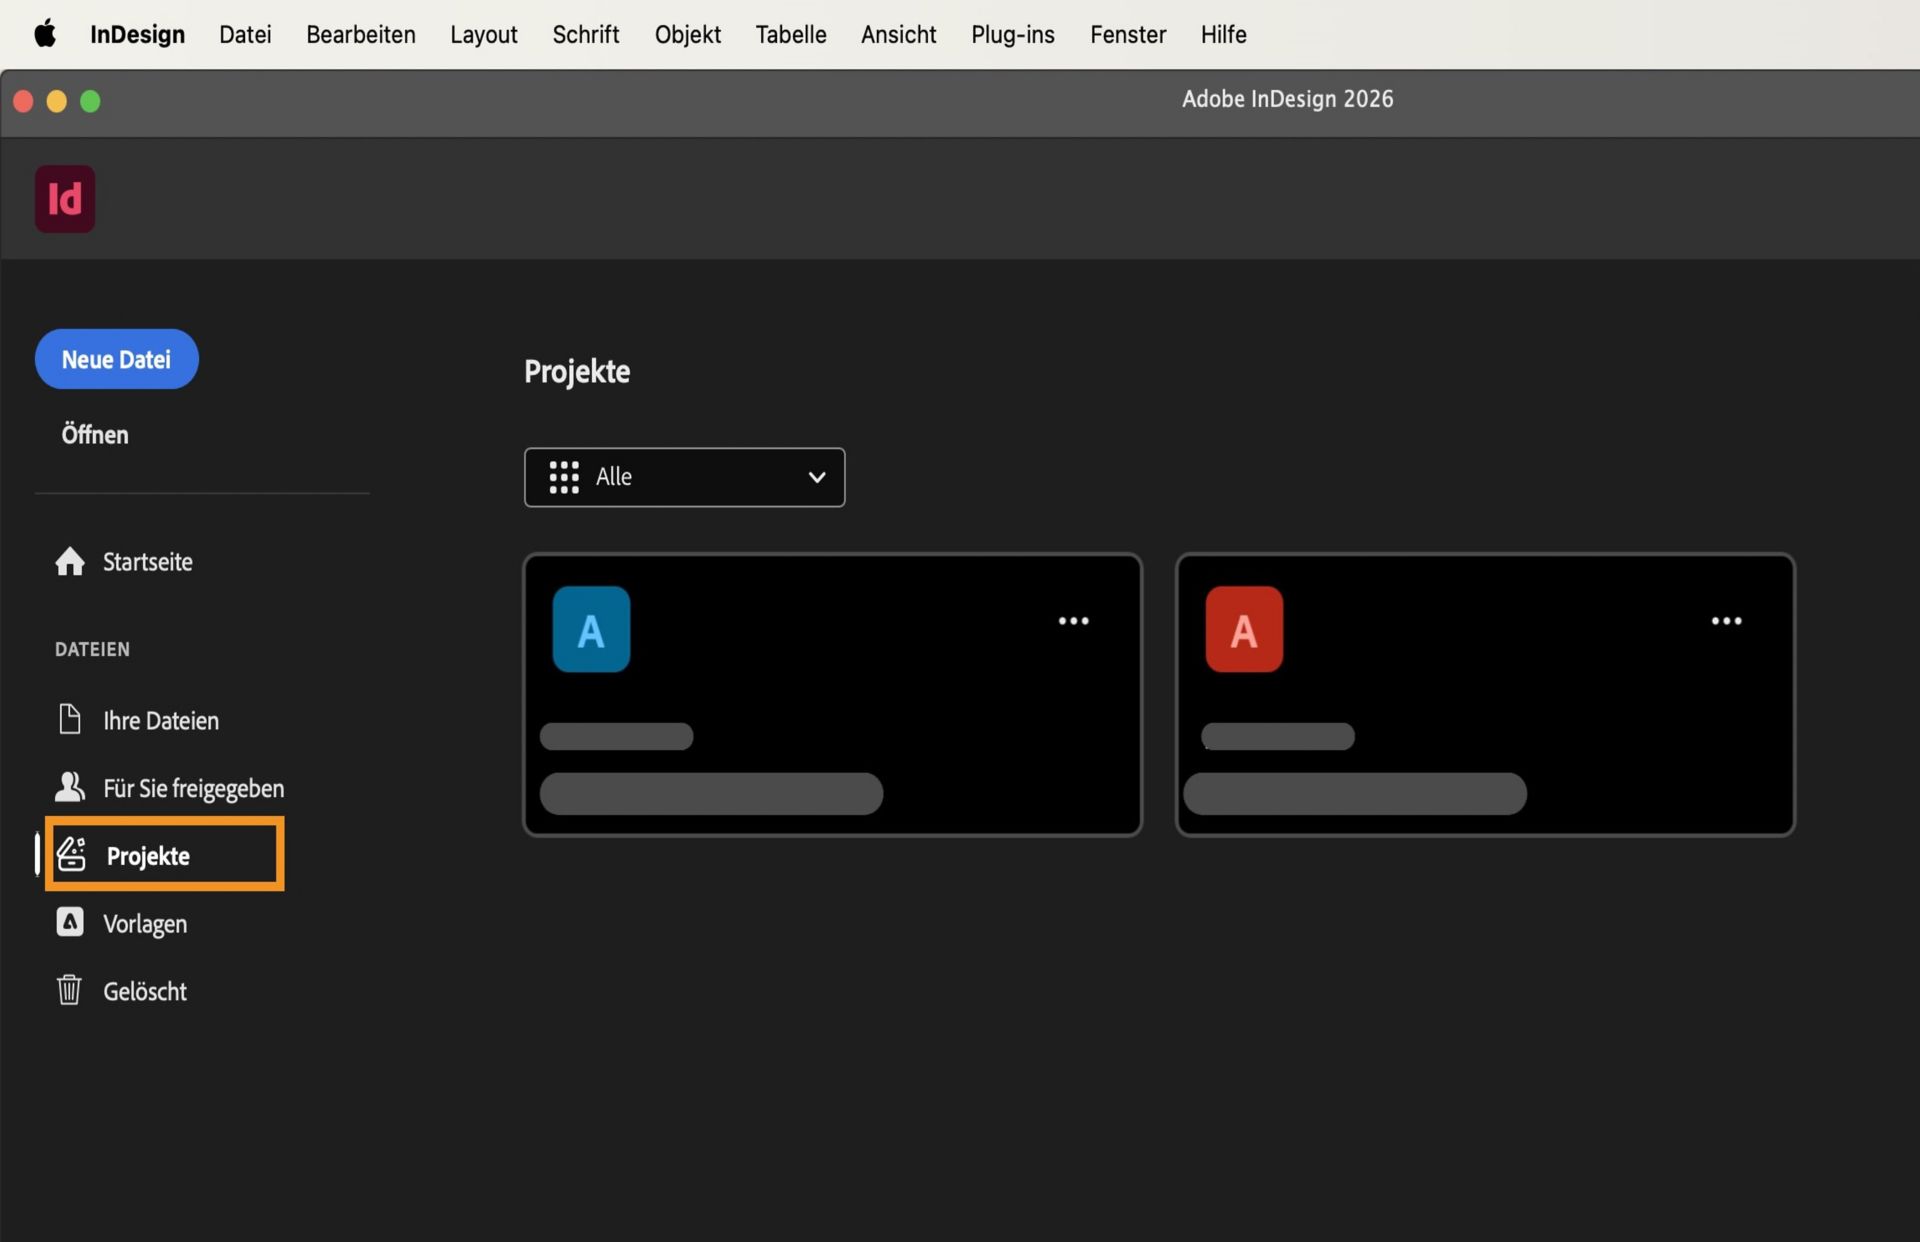1920x1242 pixels.
Task: Open the options menu on the blue project card
Action: click(x=1073, y=620)
